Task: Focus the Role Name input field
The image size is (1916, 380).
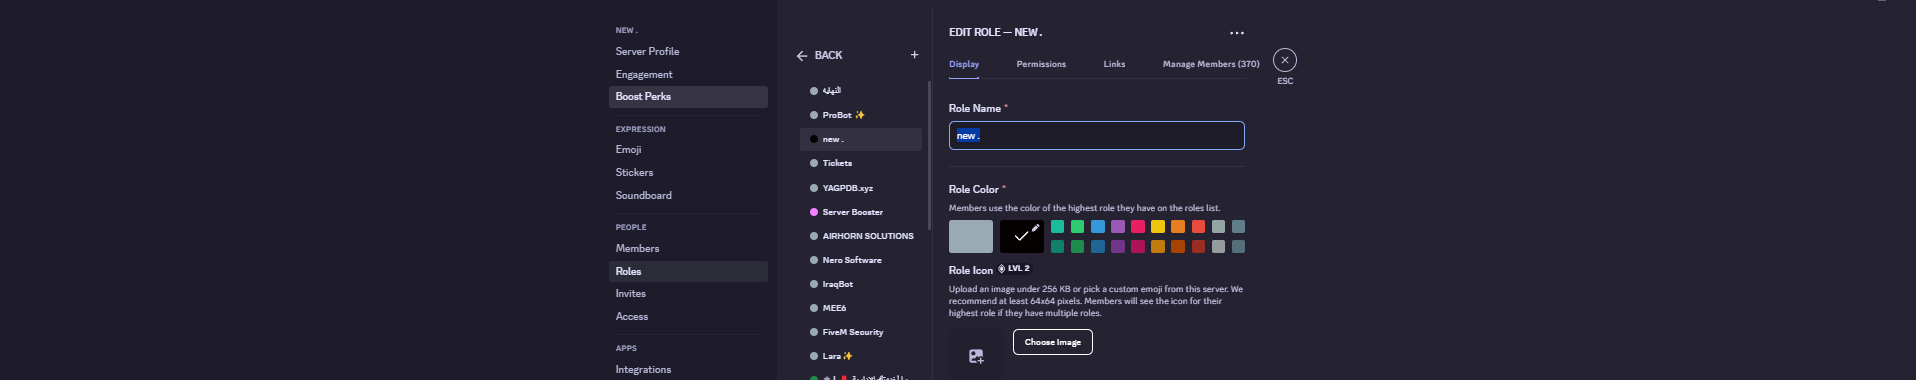Action: pyautogui.click(x=1097, y=136)
